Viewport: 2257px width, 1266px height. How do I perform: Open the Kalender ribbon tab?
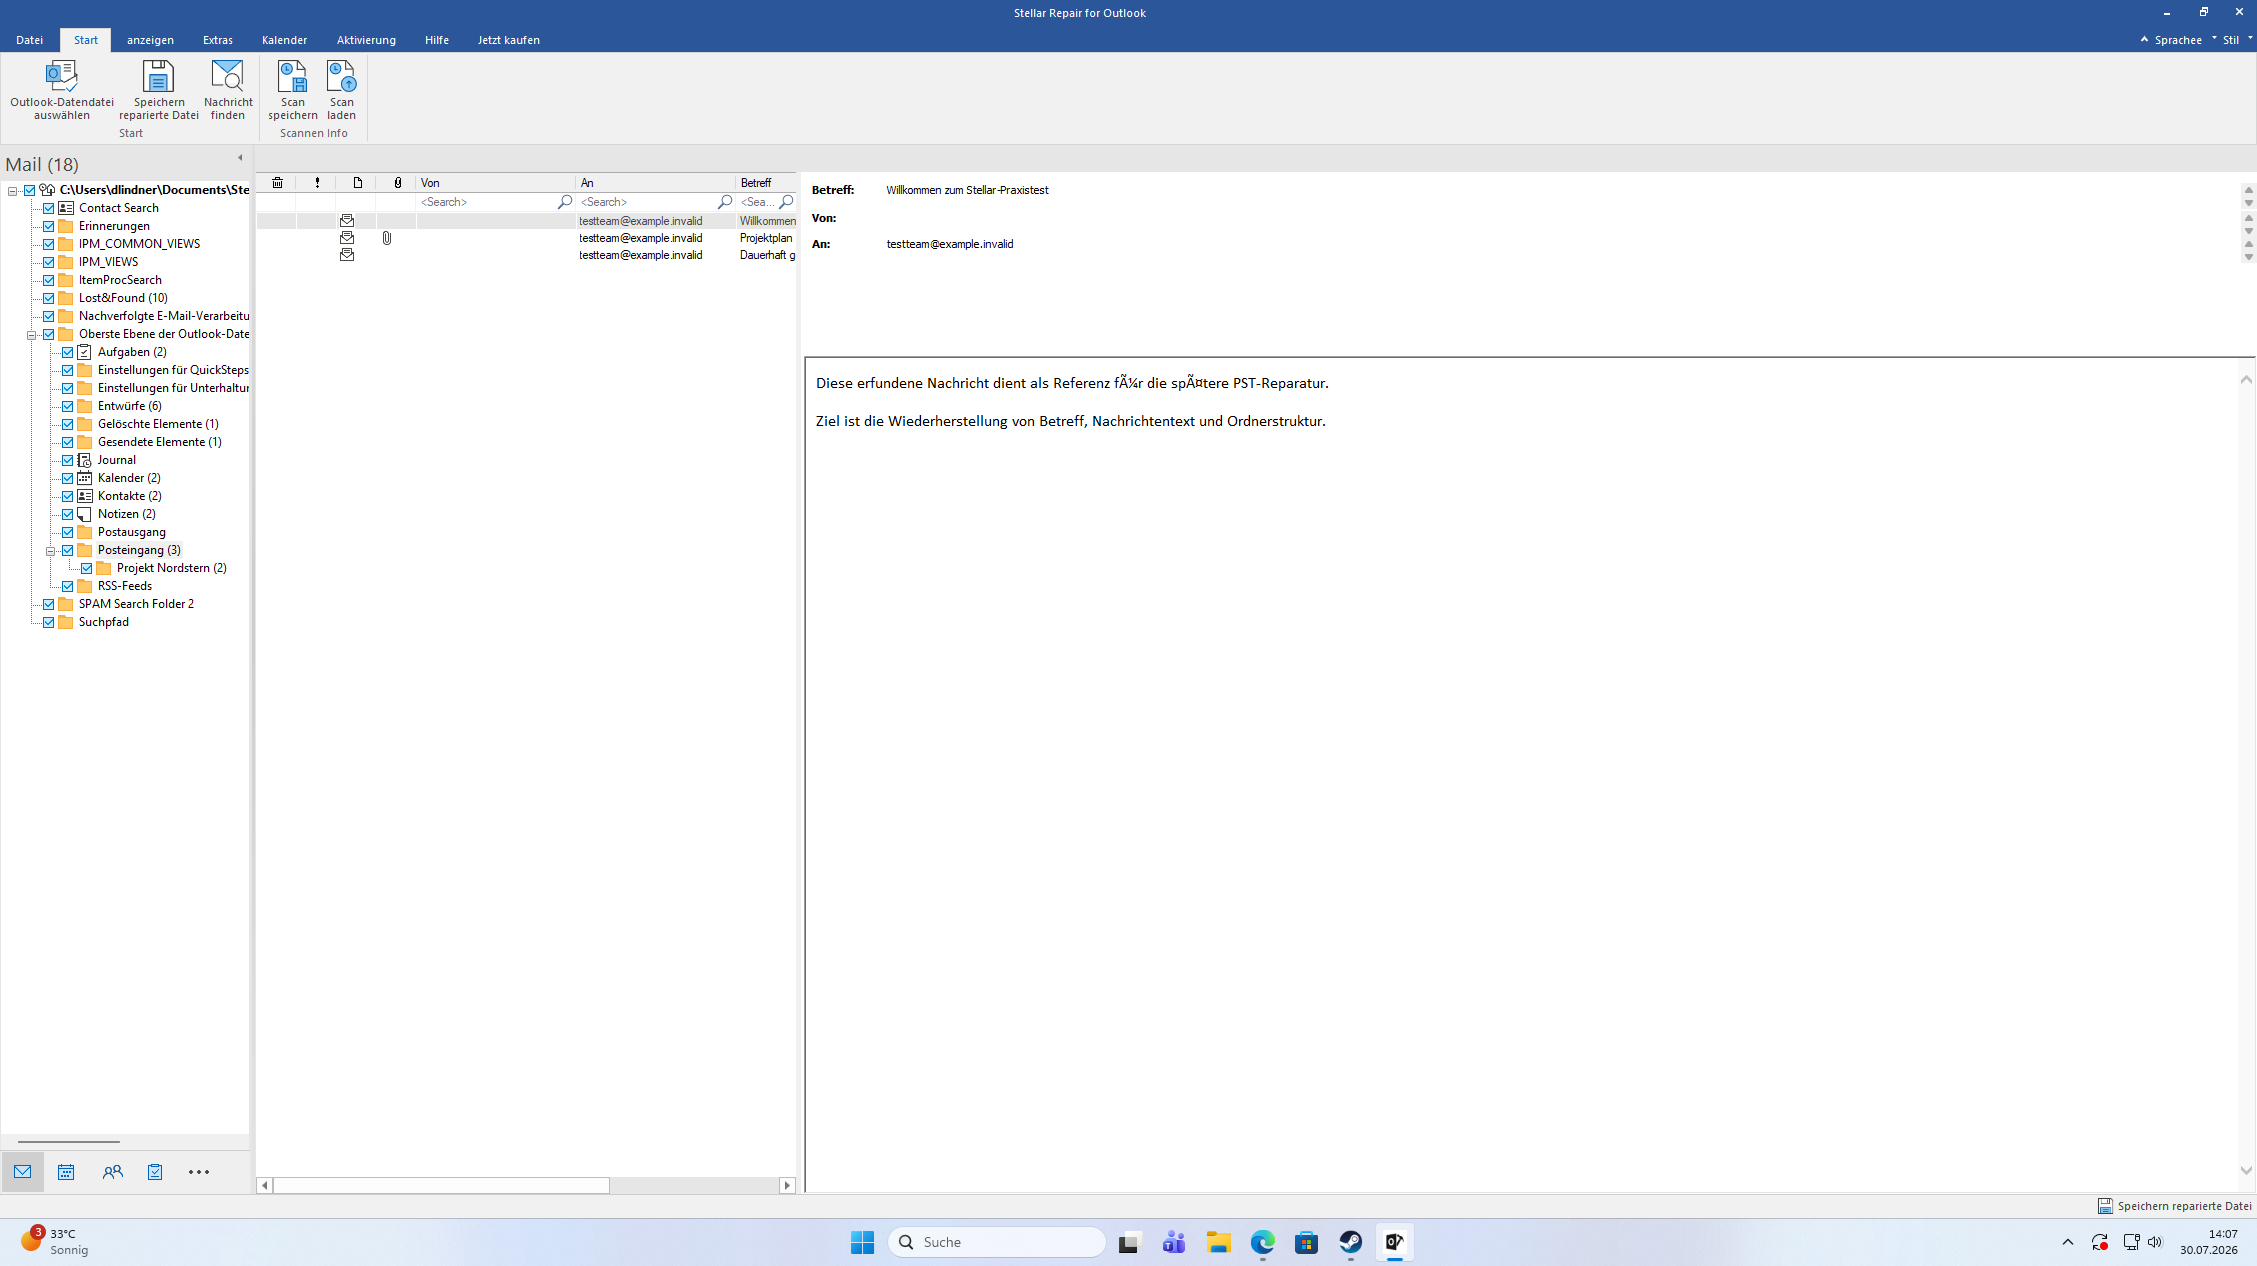[x=284, y=40]
